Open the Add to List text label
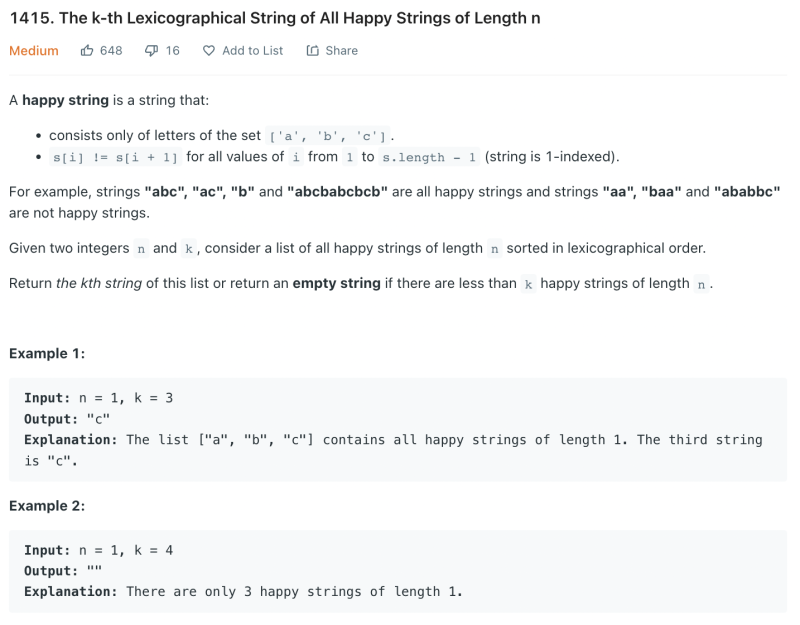This screenshot has width=800, height=625. click(x=252, y=50)
